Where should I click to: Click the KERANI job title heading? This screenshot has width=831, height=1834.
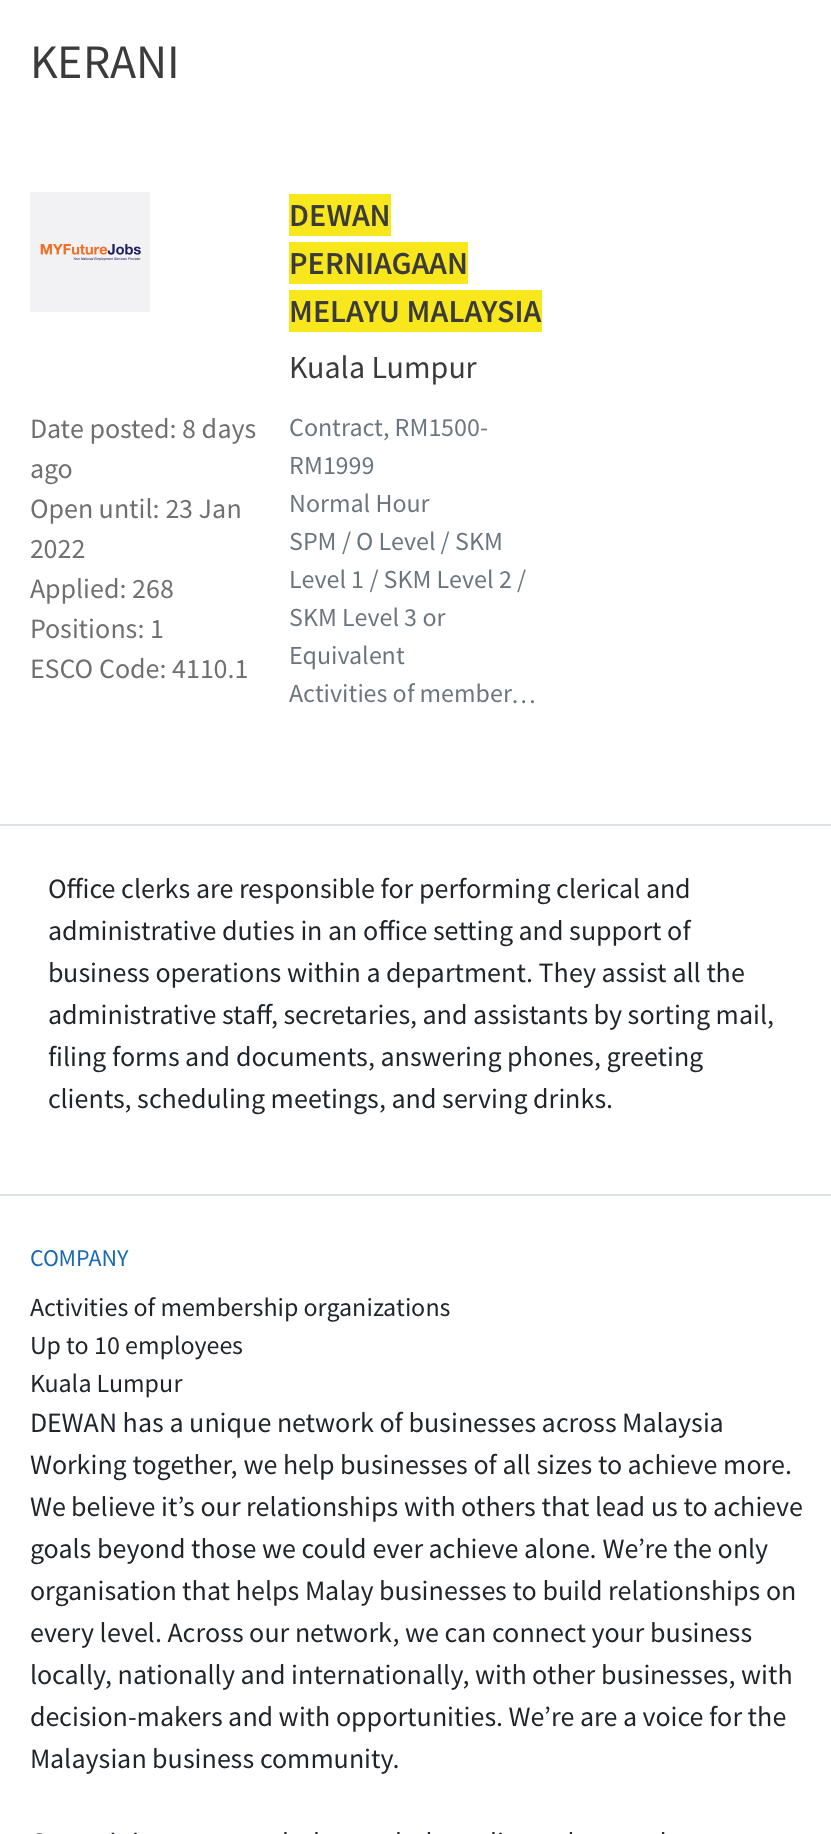[105, 63]
